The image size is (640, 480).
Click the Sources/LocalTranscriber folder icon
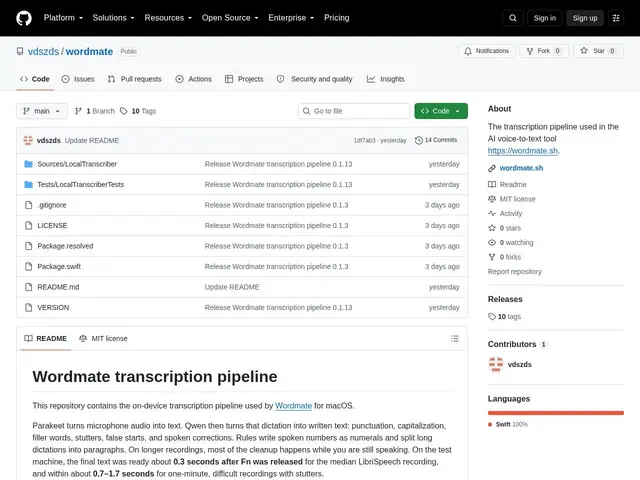[x=28, y=164]
